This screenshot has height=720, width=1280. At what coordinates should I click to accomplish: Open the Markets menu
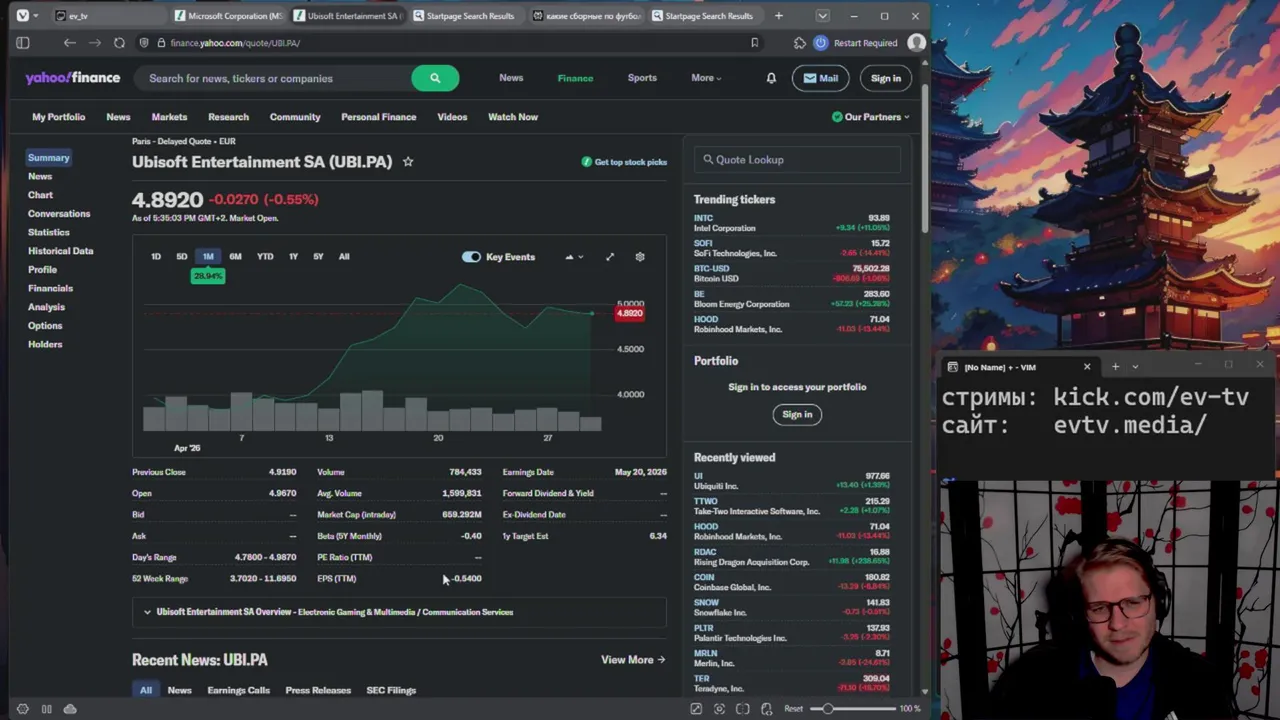(x=169, y=117)
